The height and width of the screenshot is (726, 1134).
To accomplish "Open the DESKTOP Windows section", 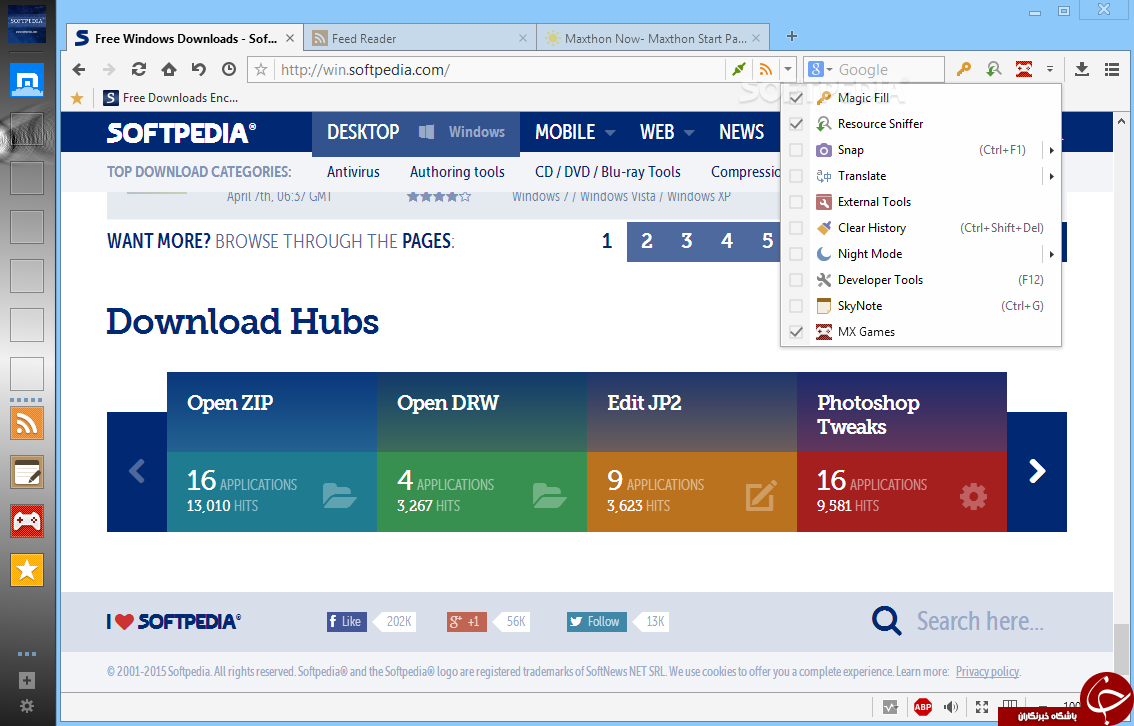I will click(x=416, y=132).
